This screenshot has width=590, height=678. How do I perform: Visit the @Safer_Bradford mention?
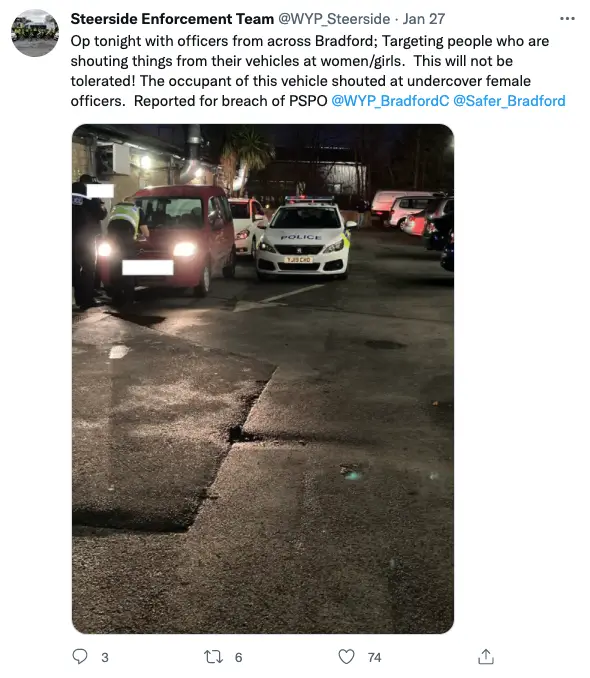(509, 101)
